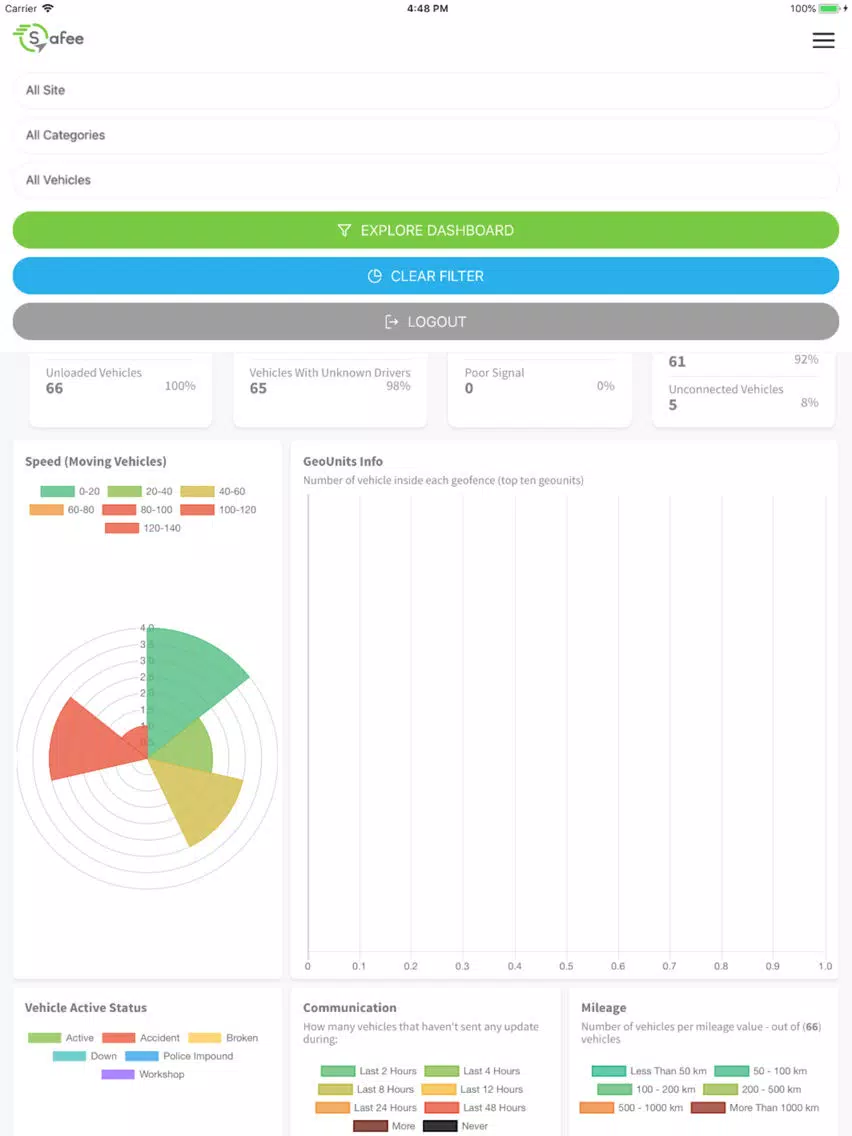Click the Accident legend color box
Screen dimensions: 852x1136
119,1038
